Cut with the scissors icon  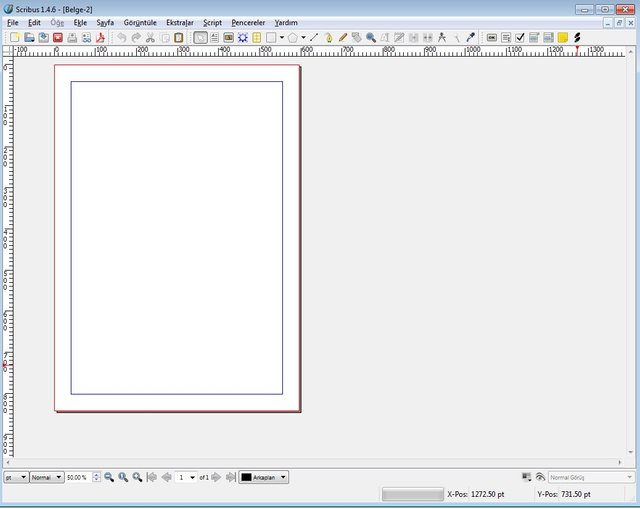[x=150, y=38]
